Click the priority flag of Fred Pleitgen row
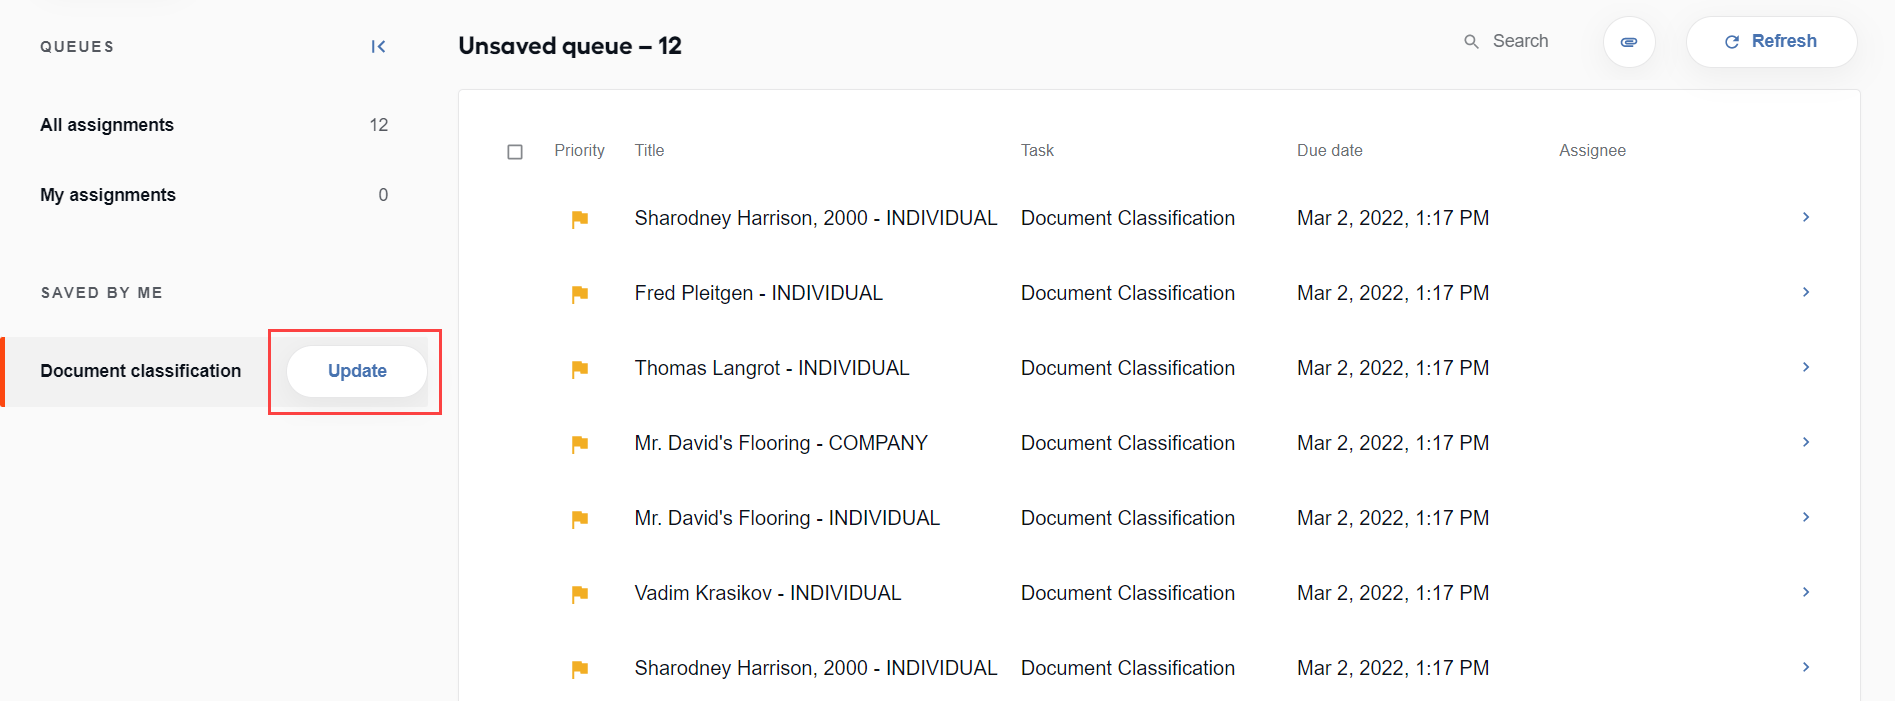The height and width of the screenshot is (701, 1895). coord(579,294)
